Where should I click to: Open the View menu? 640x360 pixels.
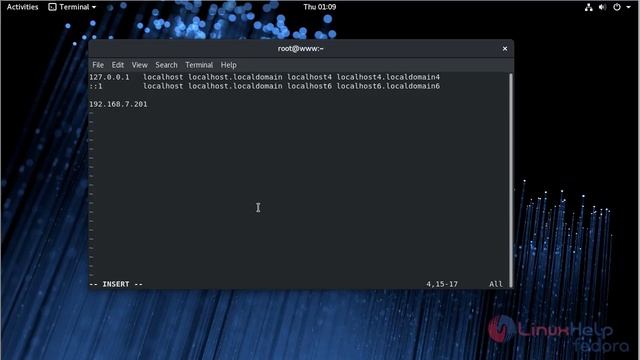tap(140, 65)
